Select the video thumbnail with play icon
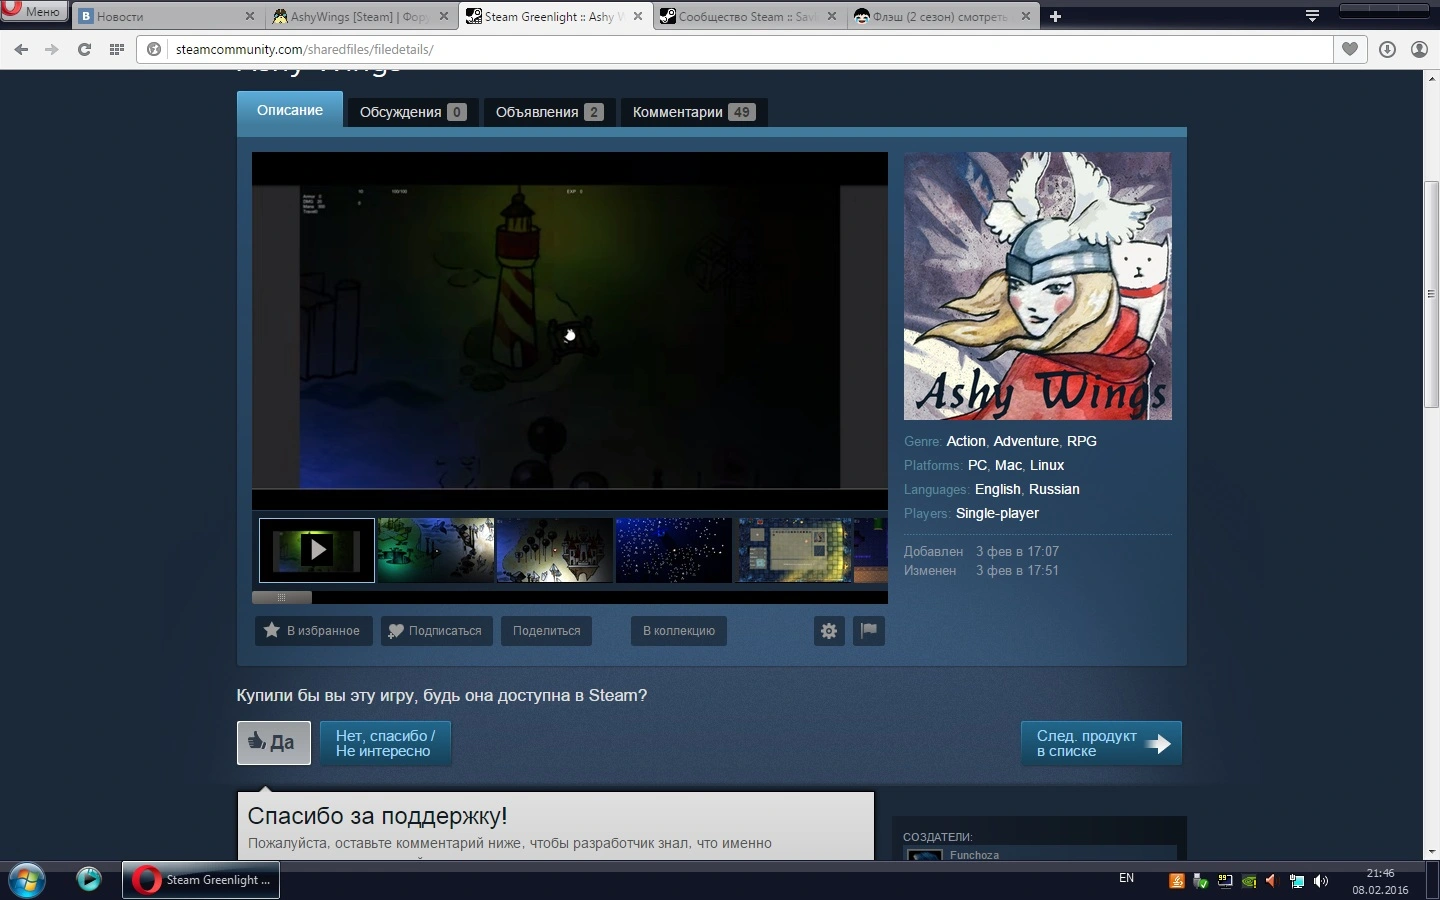This screenshot has width=1440, height=900. [x=317, y=550]
